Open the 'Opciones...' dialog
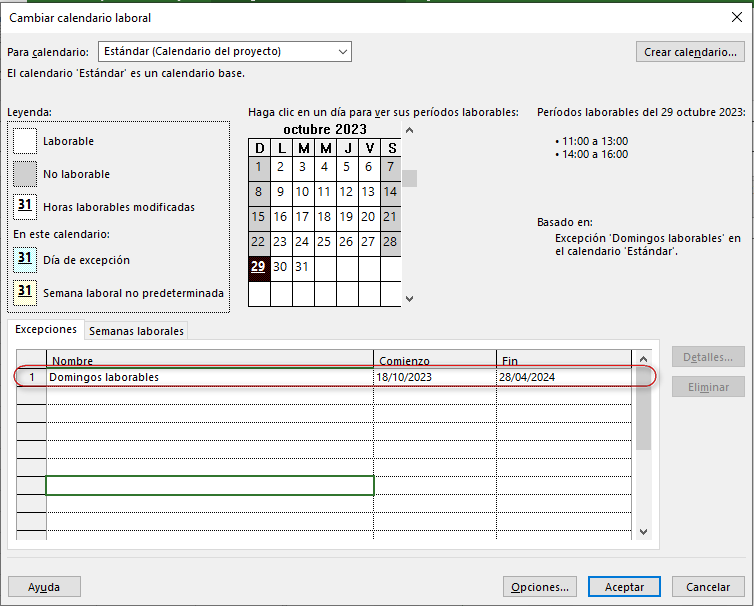 (x=540, y=587)
